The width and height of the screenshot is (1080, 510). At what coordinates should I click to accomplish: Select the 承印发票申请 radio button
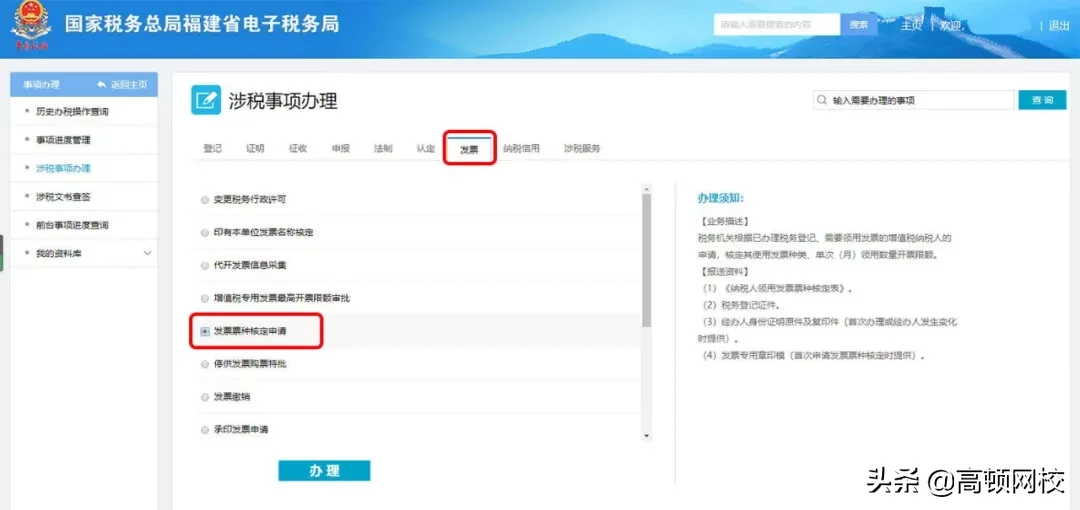coord(205,429)
